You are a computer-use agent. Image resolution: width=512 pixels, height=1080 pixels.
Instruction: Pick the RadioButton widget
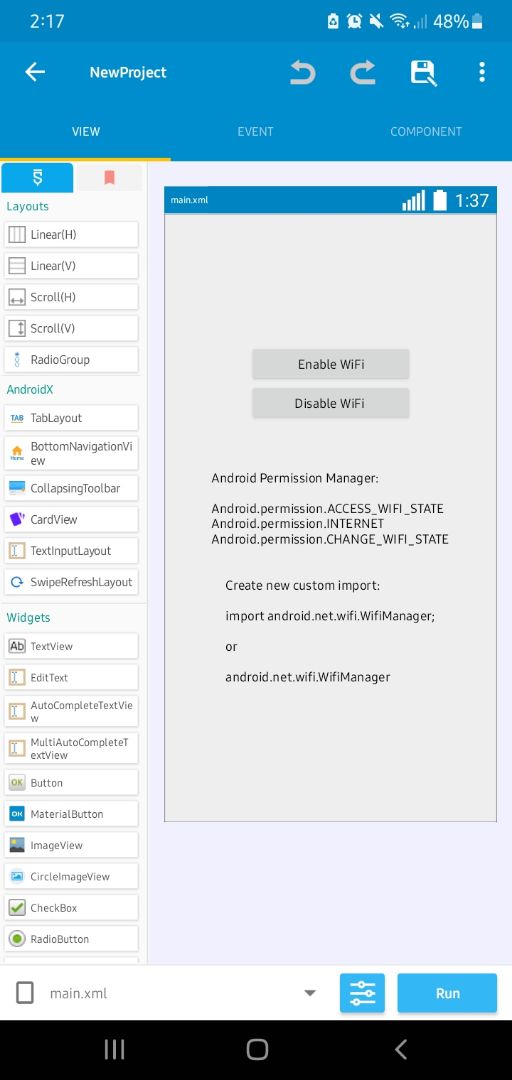pos(71,939)
